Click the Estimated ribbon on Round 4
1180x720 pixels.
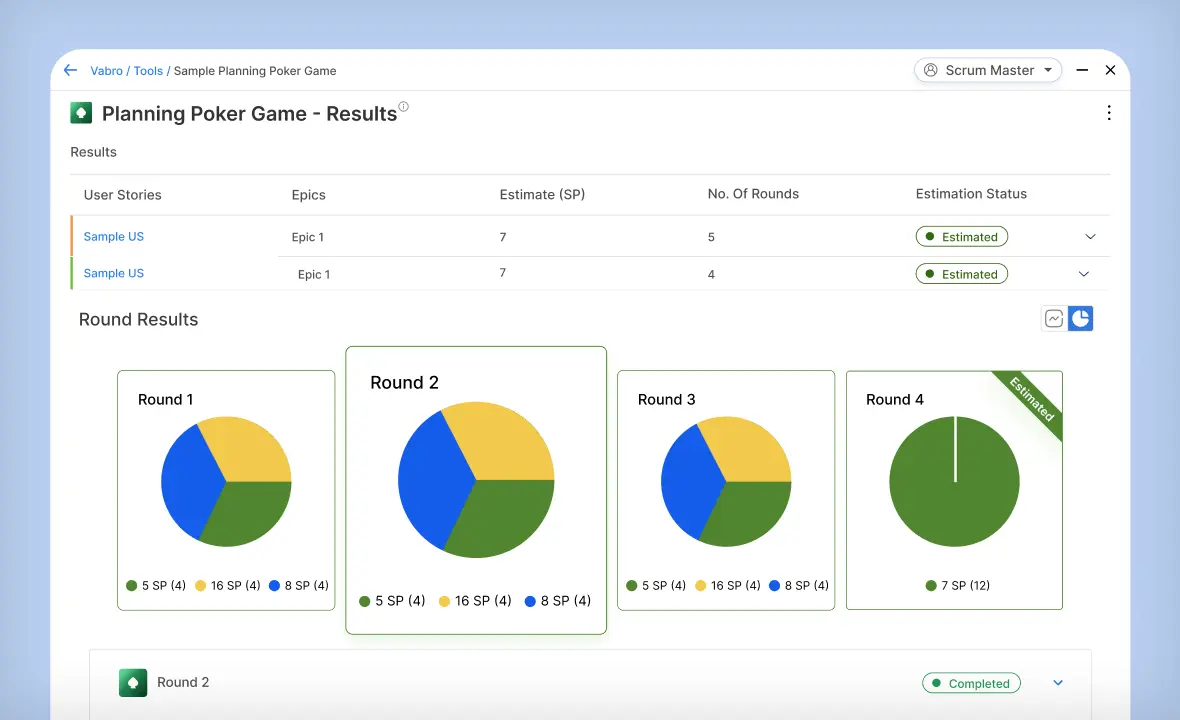(1031, 400)
